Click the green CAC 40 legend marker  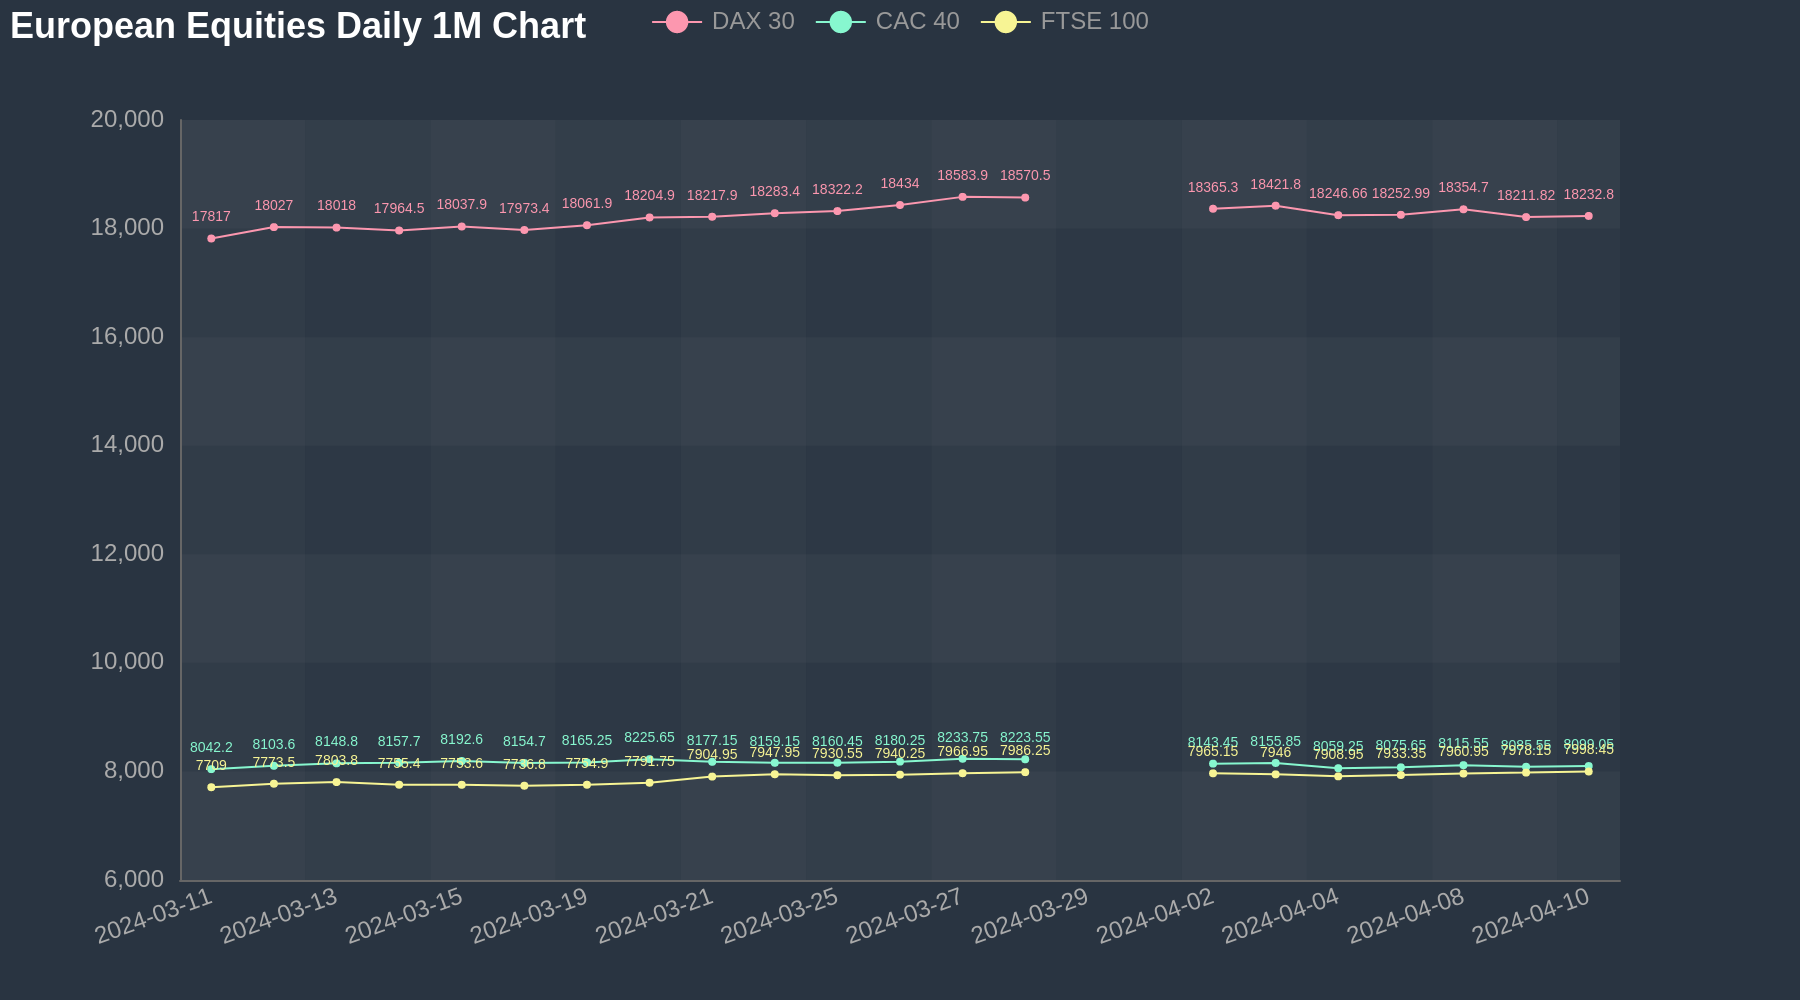click(x=841, y=21)
